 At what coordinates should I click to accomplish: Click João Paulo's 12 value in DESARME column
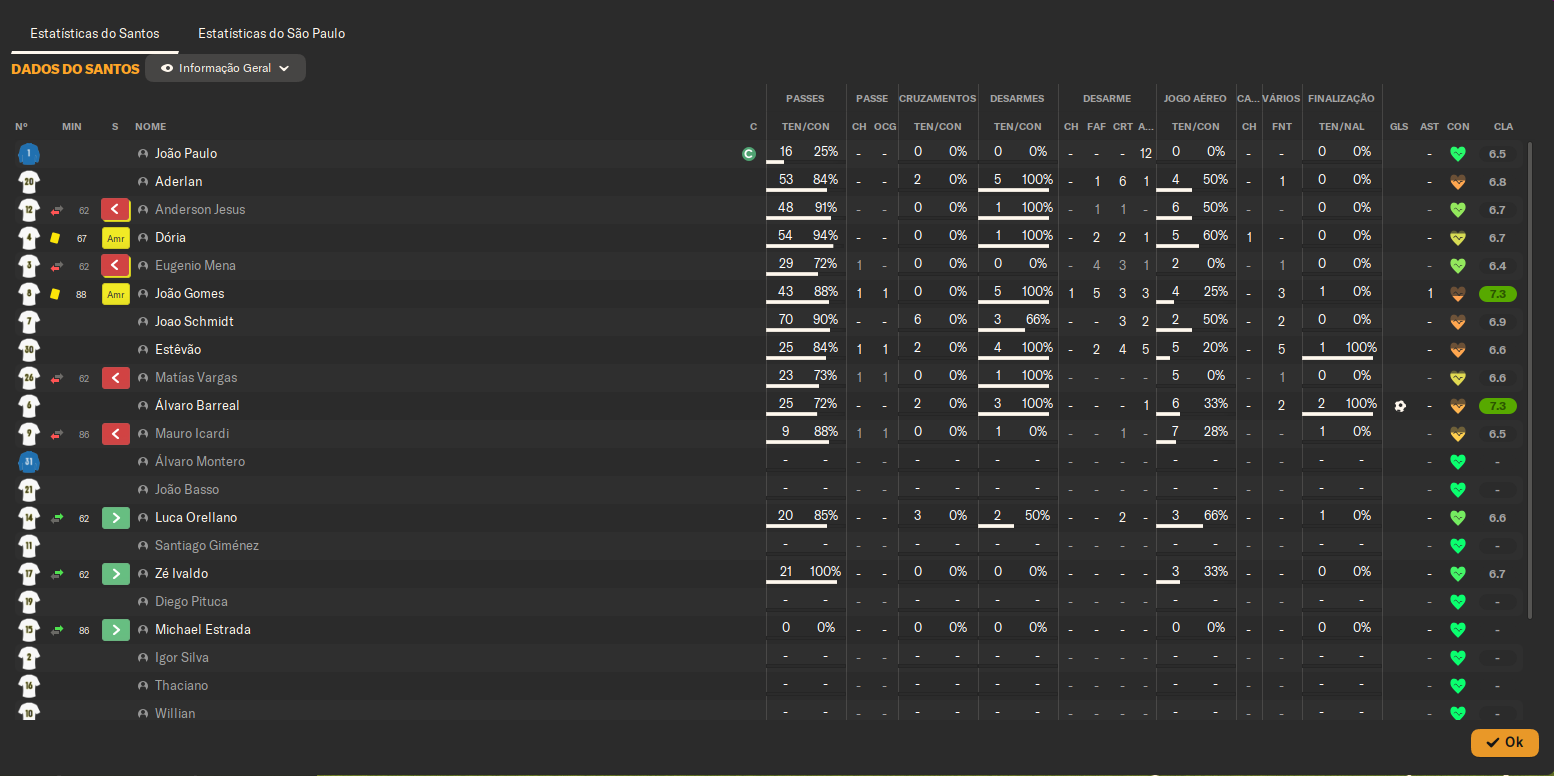pos(1146,153)
